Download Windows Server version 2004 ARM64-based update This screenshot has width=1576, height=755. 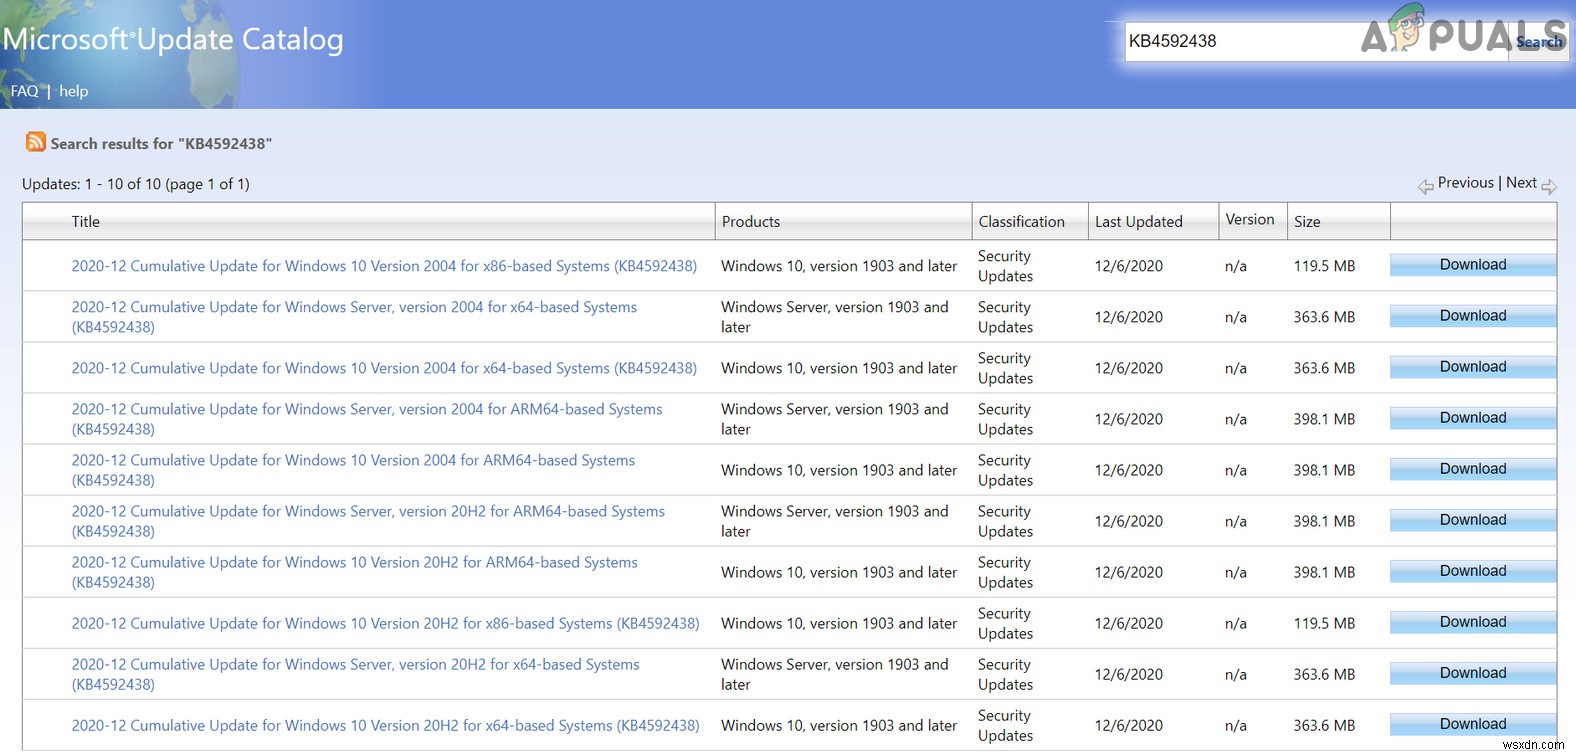click(1473, 418)
